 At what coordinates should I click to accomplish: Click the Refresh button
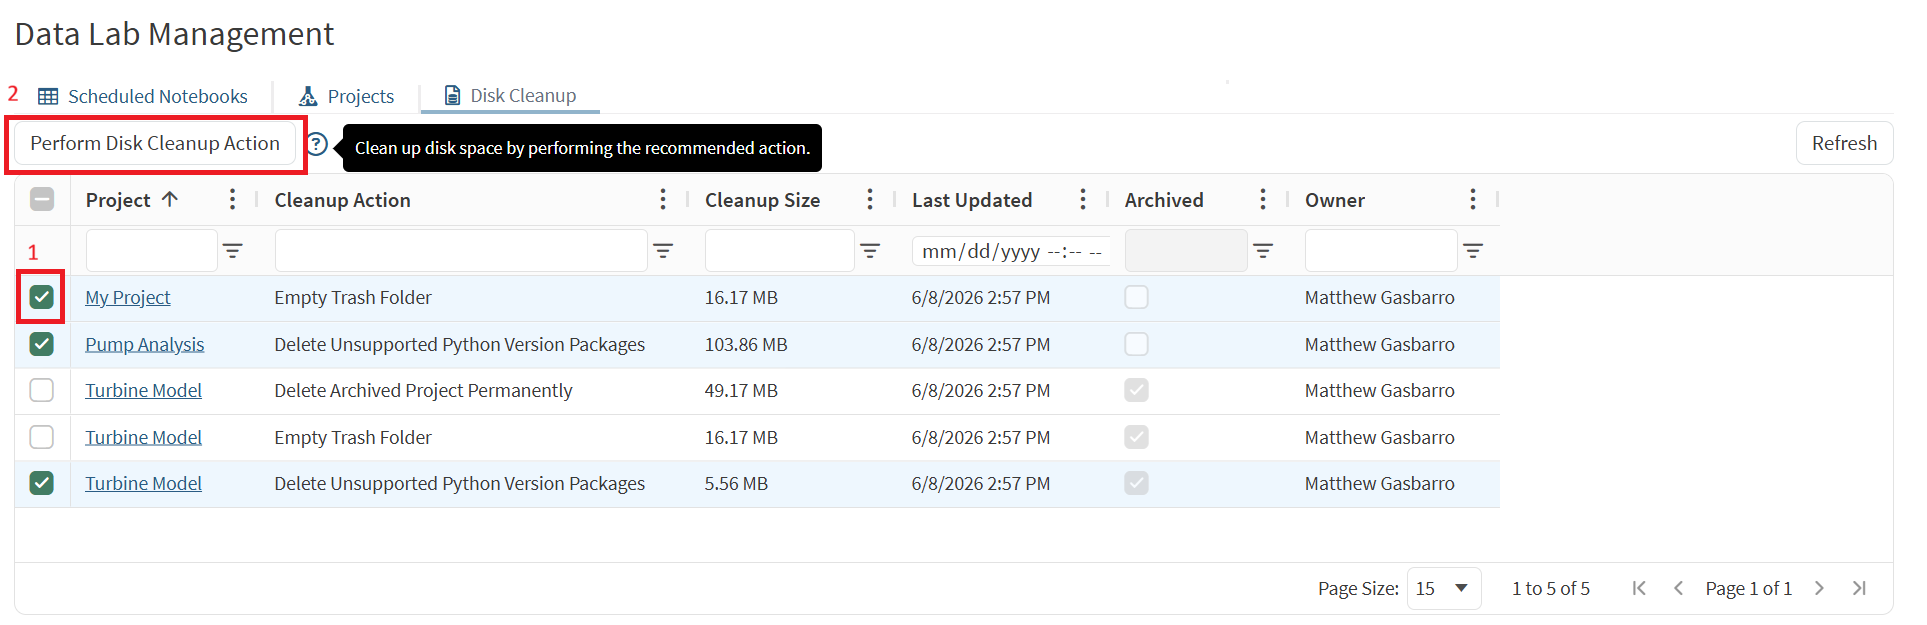[1844, 143]
